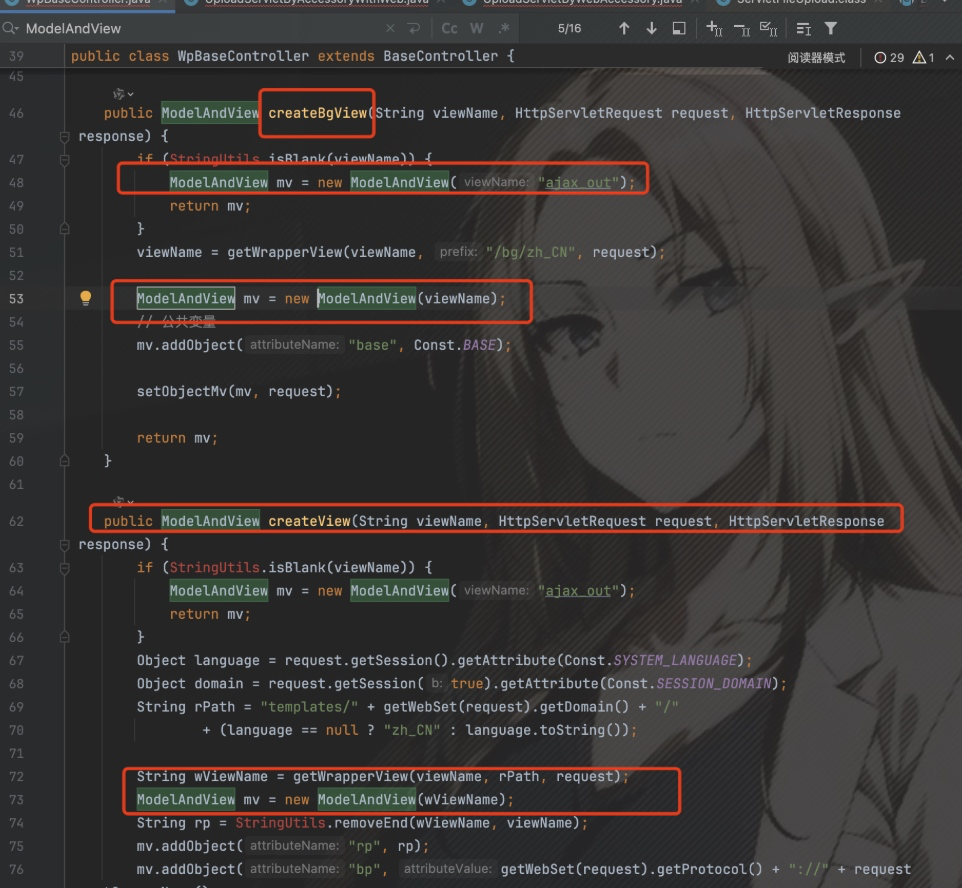962x888 pixels.
Task: Click the createBgView method name
Action: click(317, 113)
